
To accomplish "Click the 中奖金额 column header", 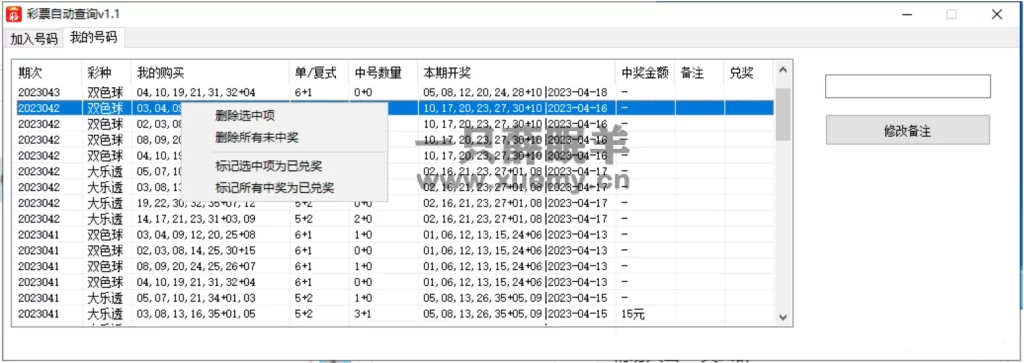I will [x=645, y=72].
